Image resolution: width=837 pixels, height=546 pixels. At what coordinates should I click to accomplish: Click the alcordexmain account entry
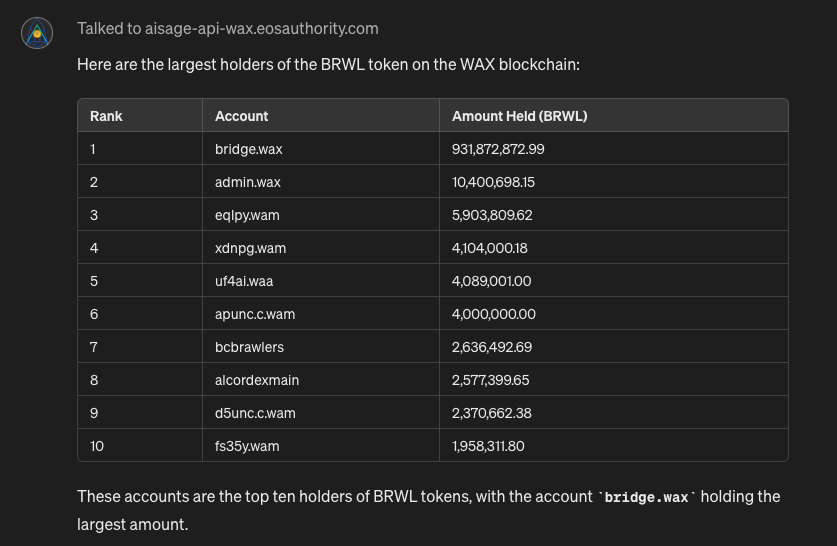point(257,380)
